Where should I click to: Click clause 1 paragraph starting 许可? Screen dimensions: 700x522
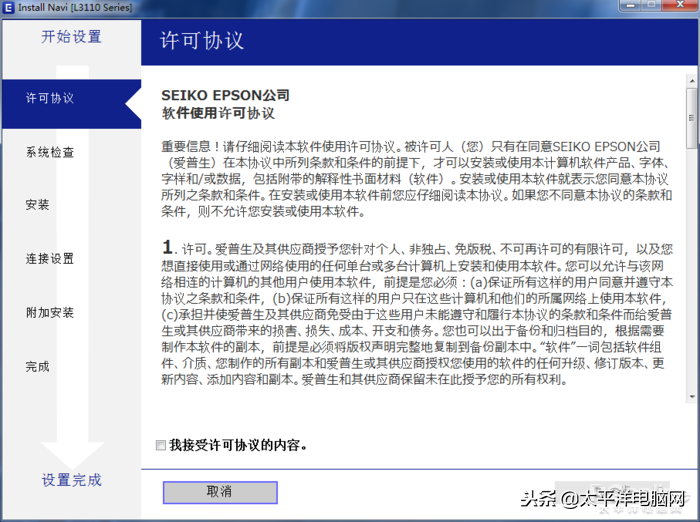(417, 313)
